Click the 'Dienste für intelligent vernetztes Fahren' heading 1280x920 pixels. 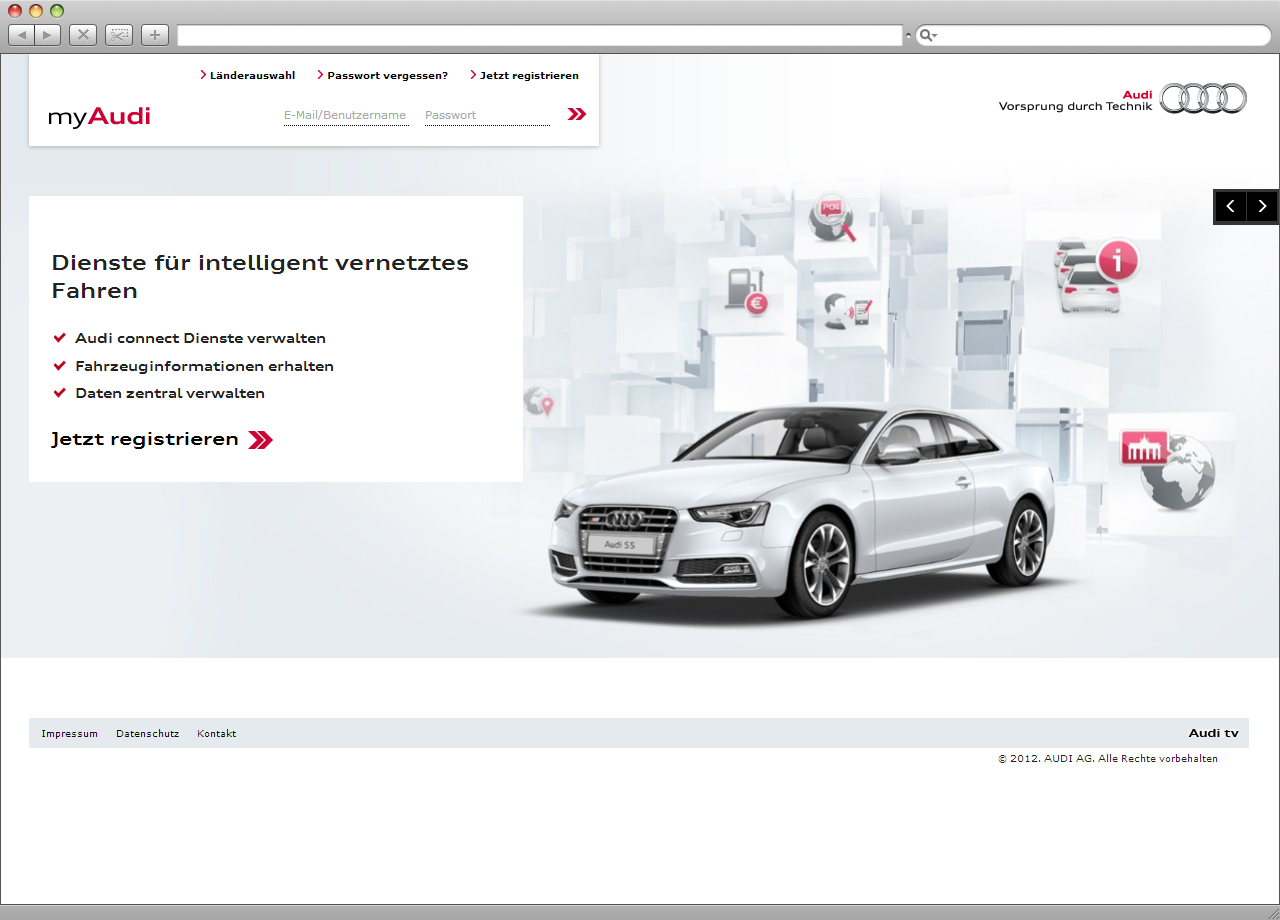260,276
